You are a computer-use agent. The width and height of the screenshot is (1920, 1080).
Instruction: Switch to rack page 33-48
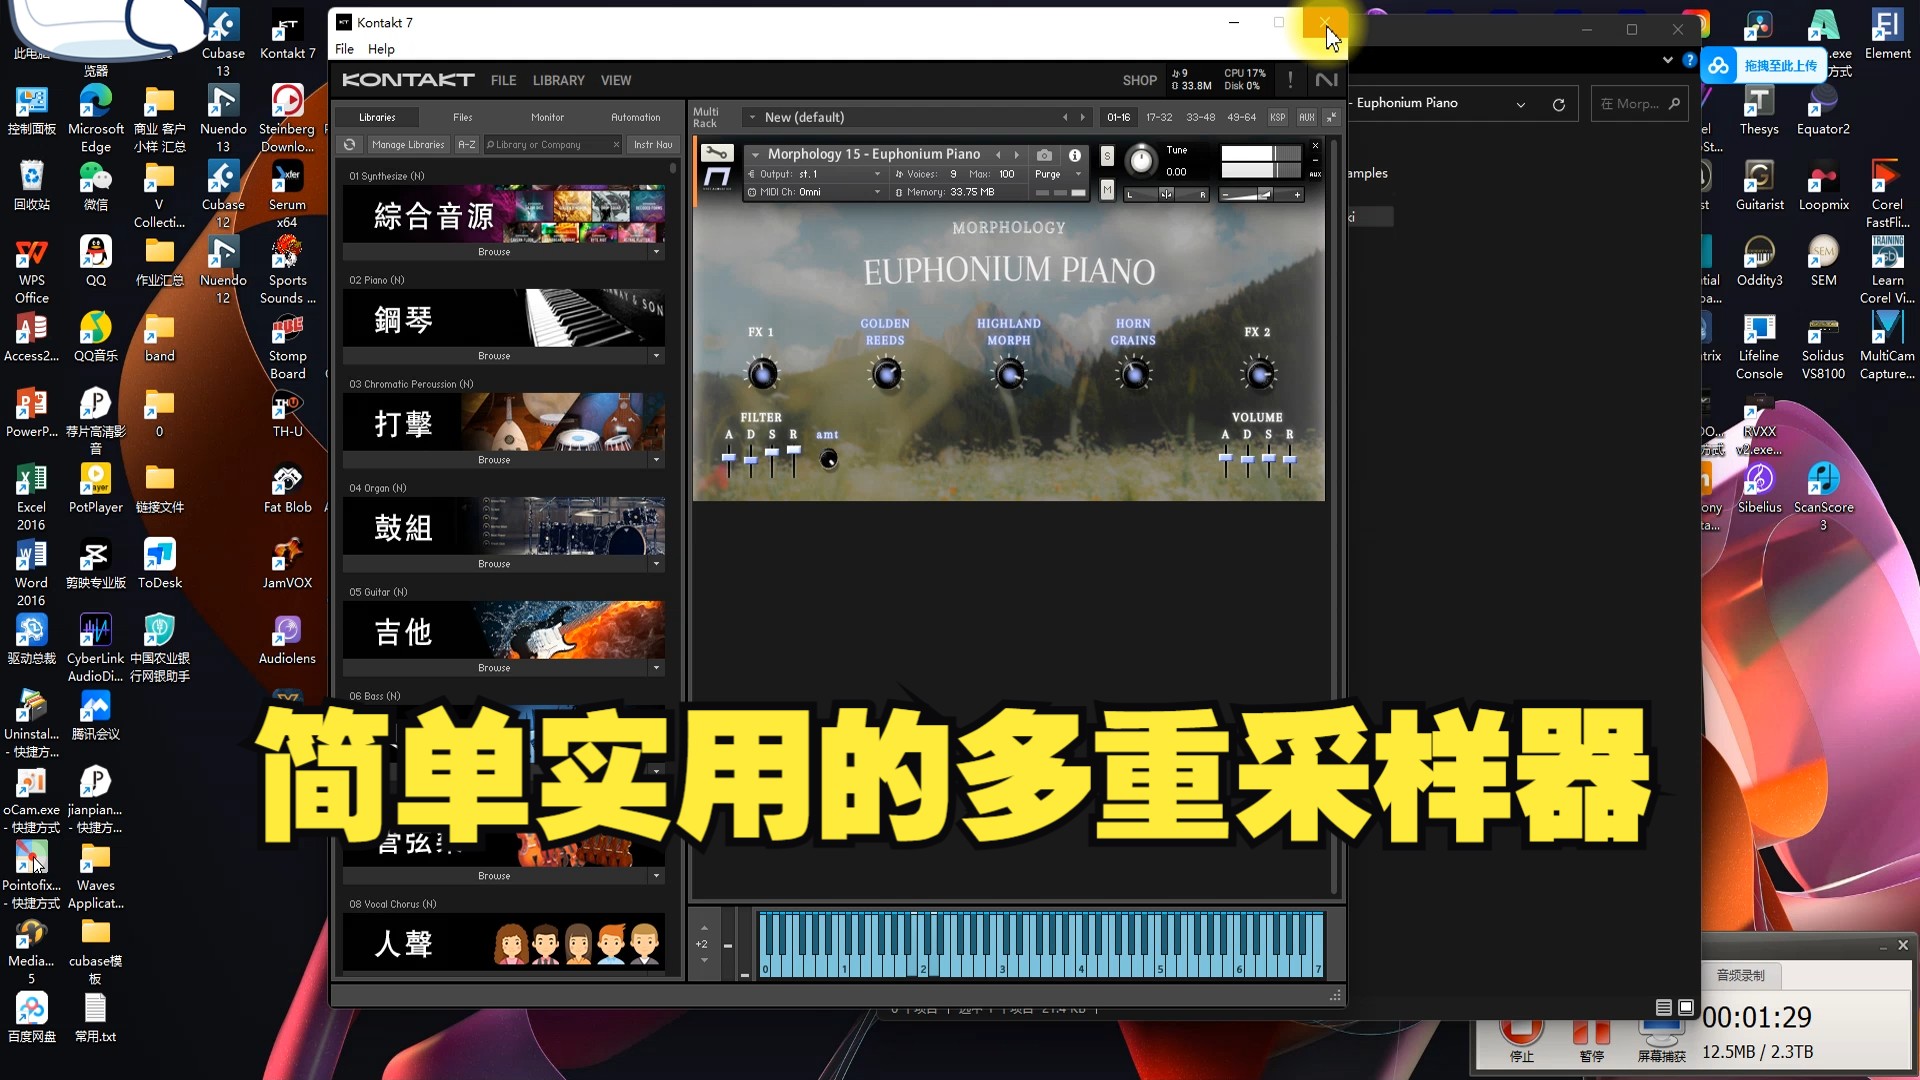click(1200, 117)
